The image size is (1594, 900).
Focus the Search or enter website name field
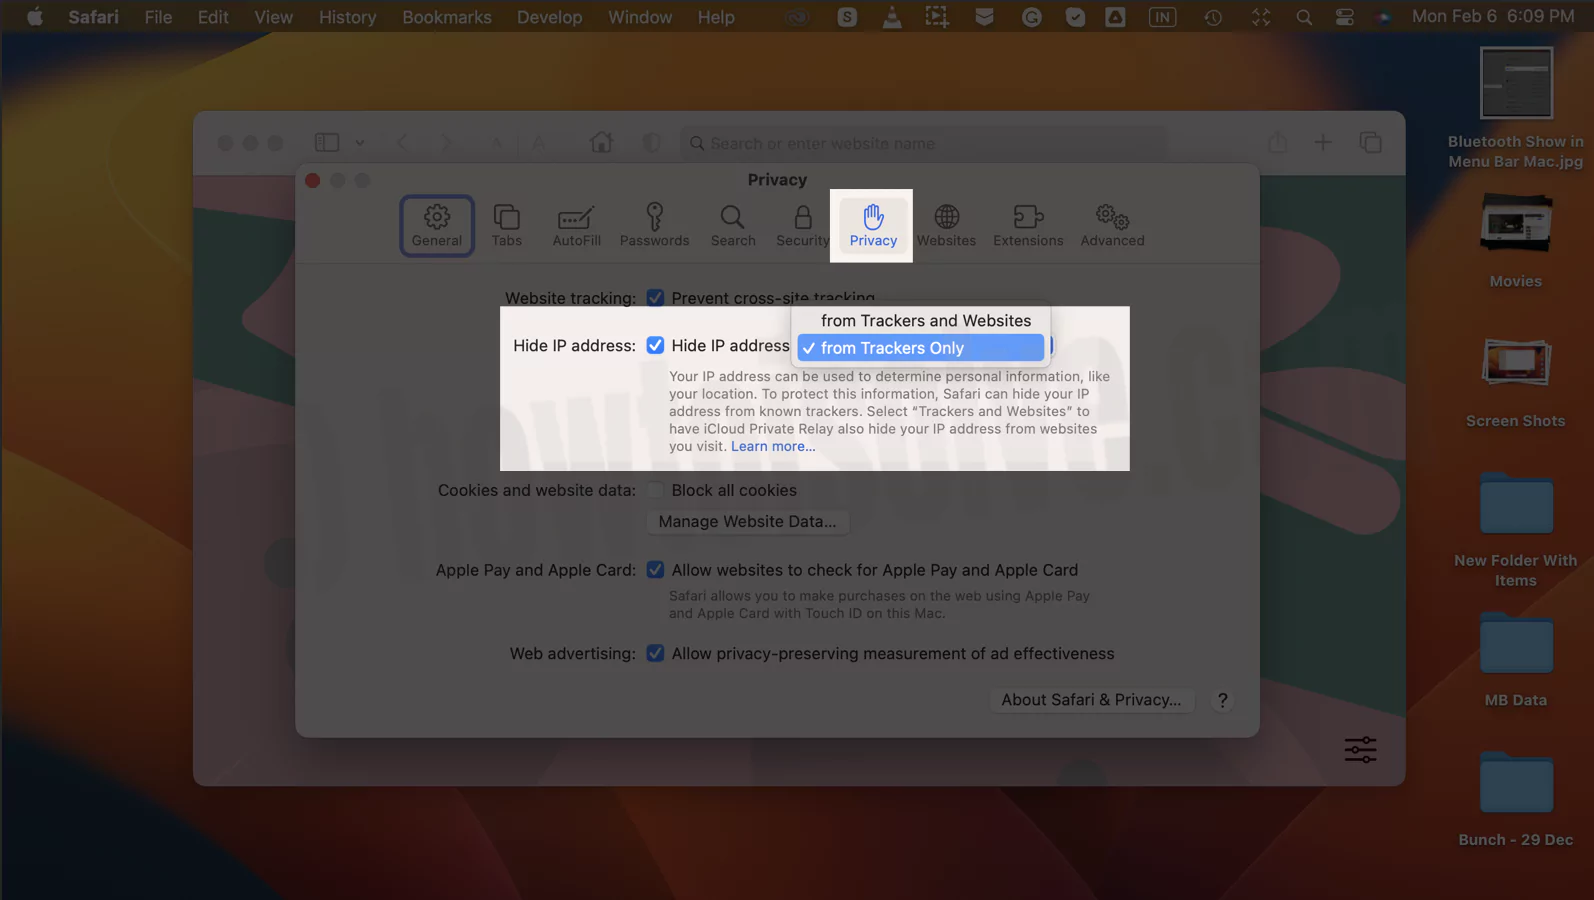pos(923,143)
